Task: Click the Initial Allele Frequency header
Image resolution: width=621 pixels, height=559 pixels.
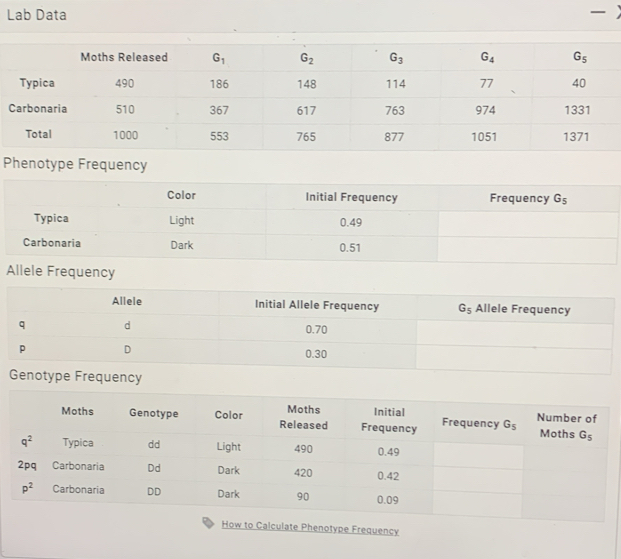Action: [x=317, y=305]
